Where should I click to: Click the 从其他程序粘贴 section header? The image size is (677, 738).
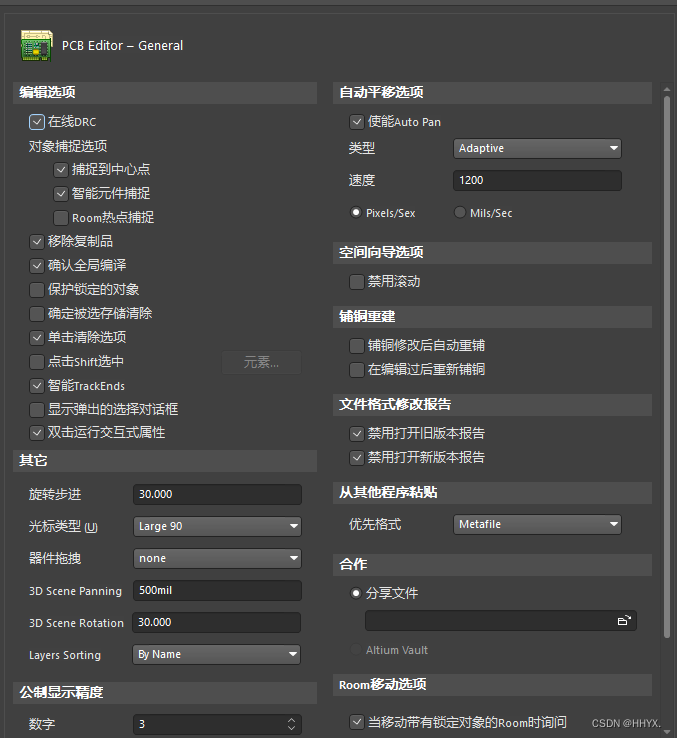(492, 493)
